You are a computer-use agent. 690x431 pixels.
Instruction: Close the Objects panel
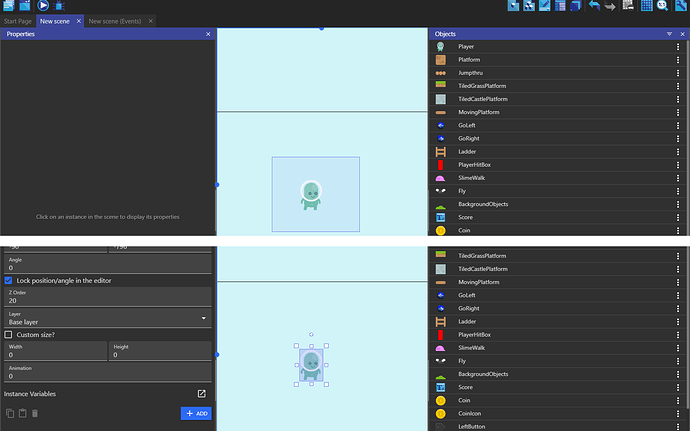point(683,34)
